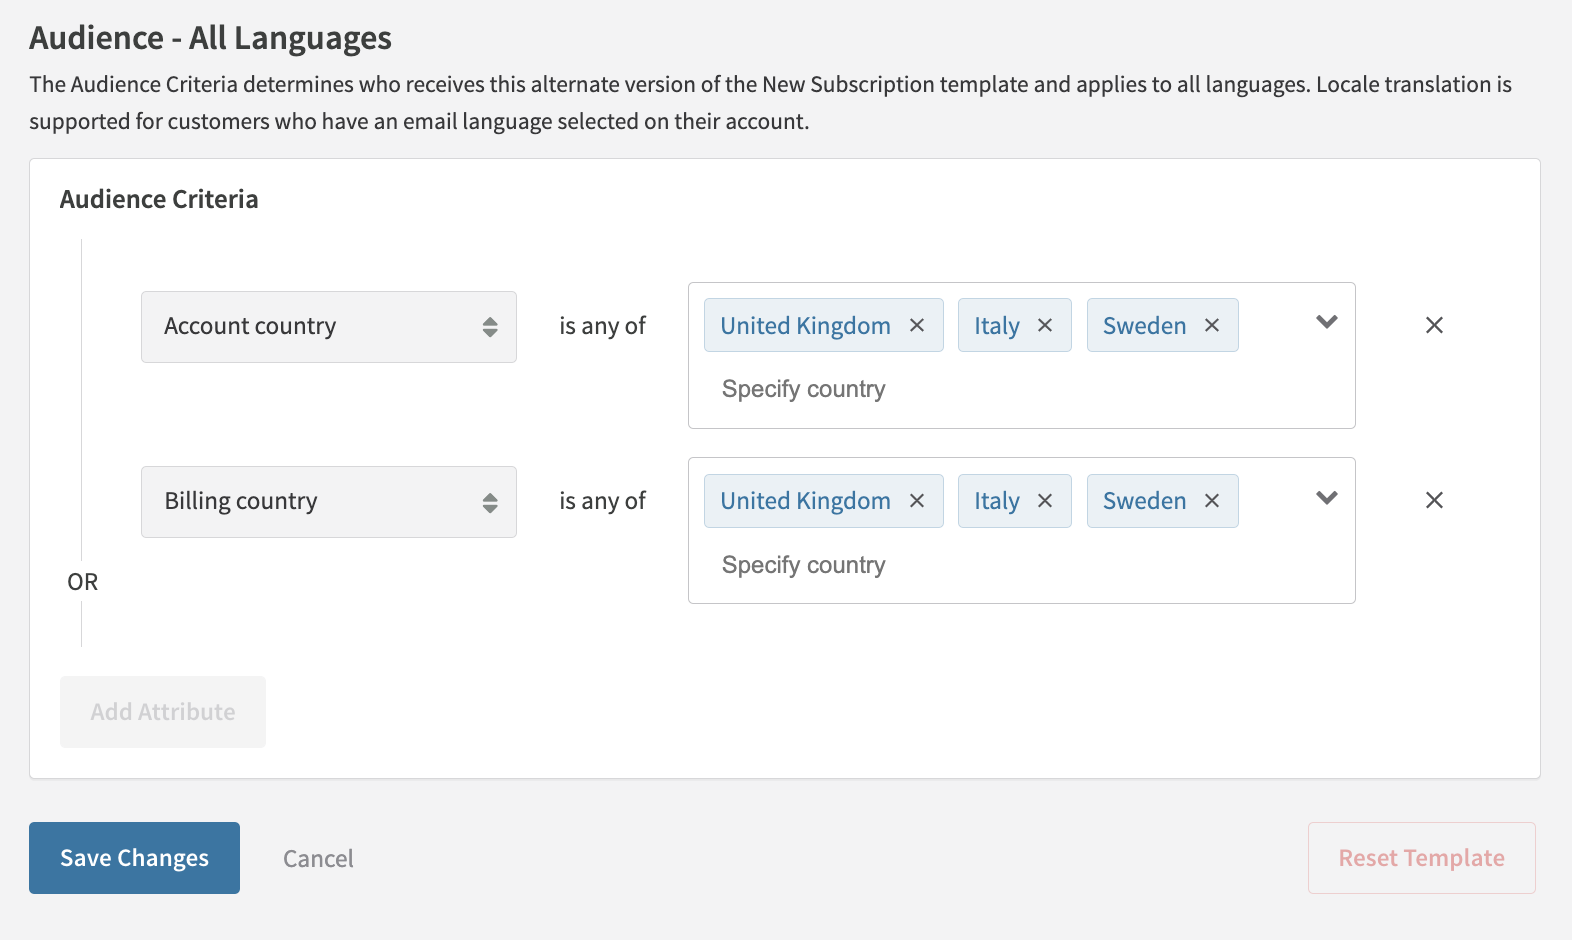The height and width of the screenshot is (940, 1572).
Task: Expand Billing country values chevron
Action: (x=1327, y=498)
